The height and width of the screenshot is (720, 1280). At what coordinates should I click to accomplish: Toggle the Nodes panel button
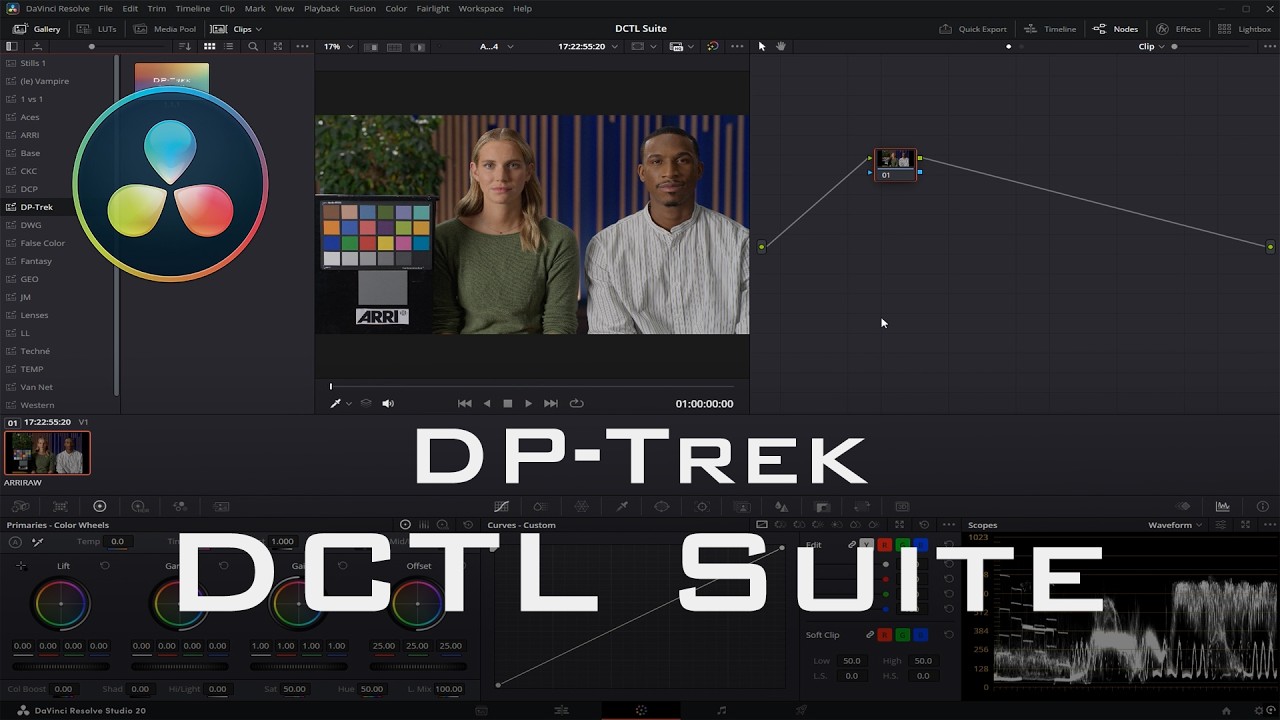pos(1116,29)
